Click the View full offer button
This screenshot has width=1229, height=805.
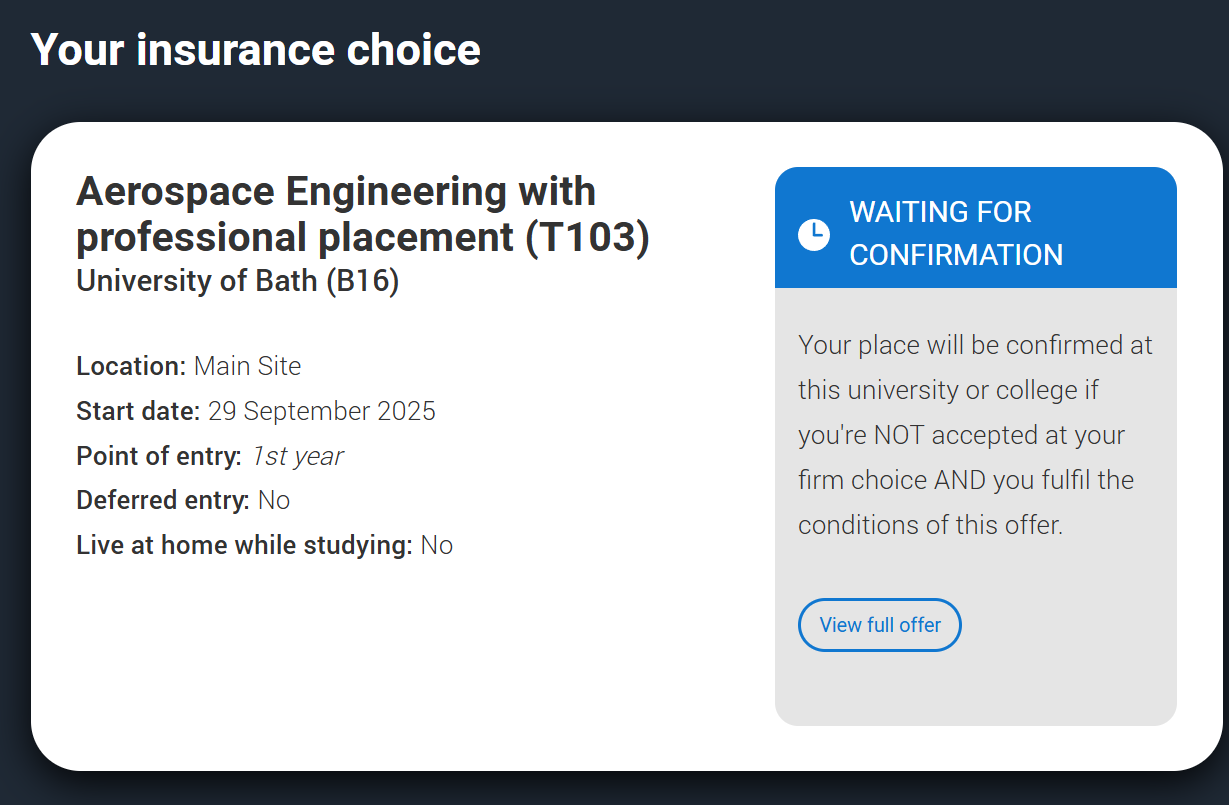[879, 625]
